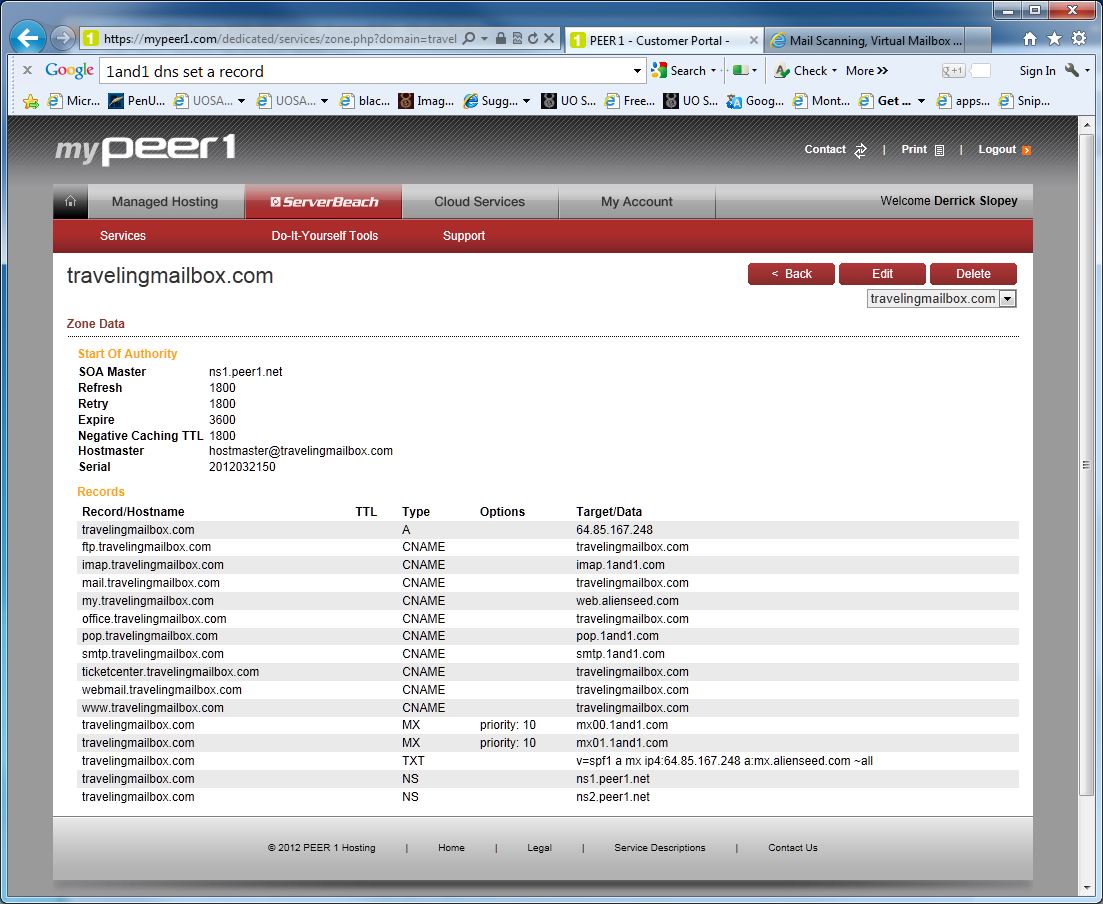Click the refresh icon in address bar

coord(533,39)
